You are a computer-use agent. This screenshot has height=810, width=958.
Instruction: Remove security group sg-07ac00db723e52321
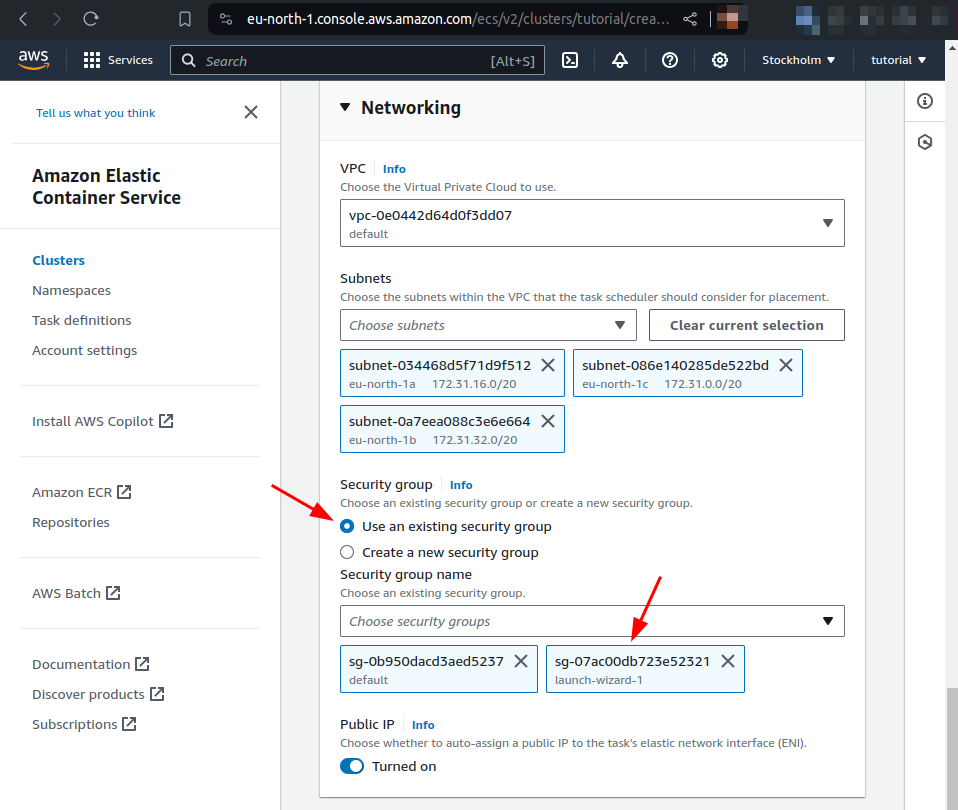(x=728, y=662)
